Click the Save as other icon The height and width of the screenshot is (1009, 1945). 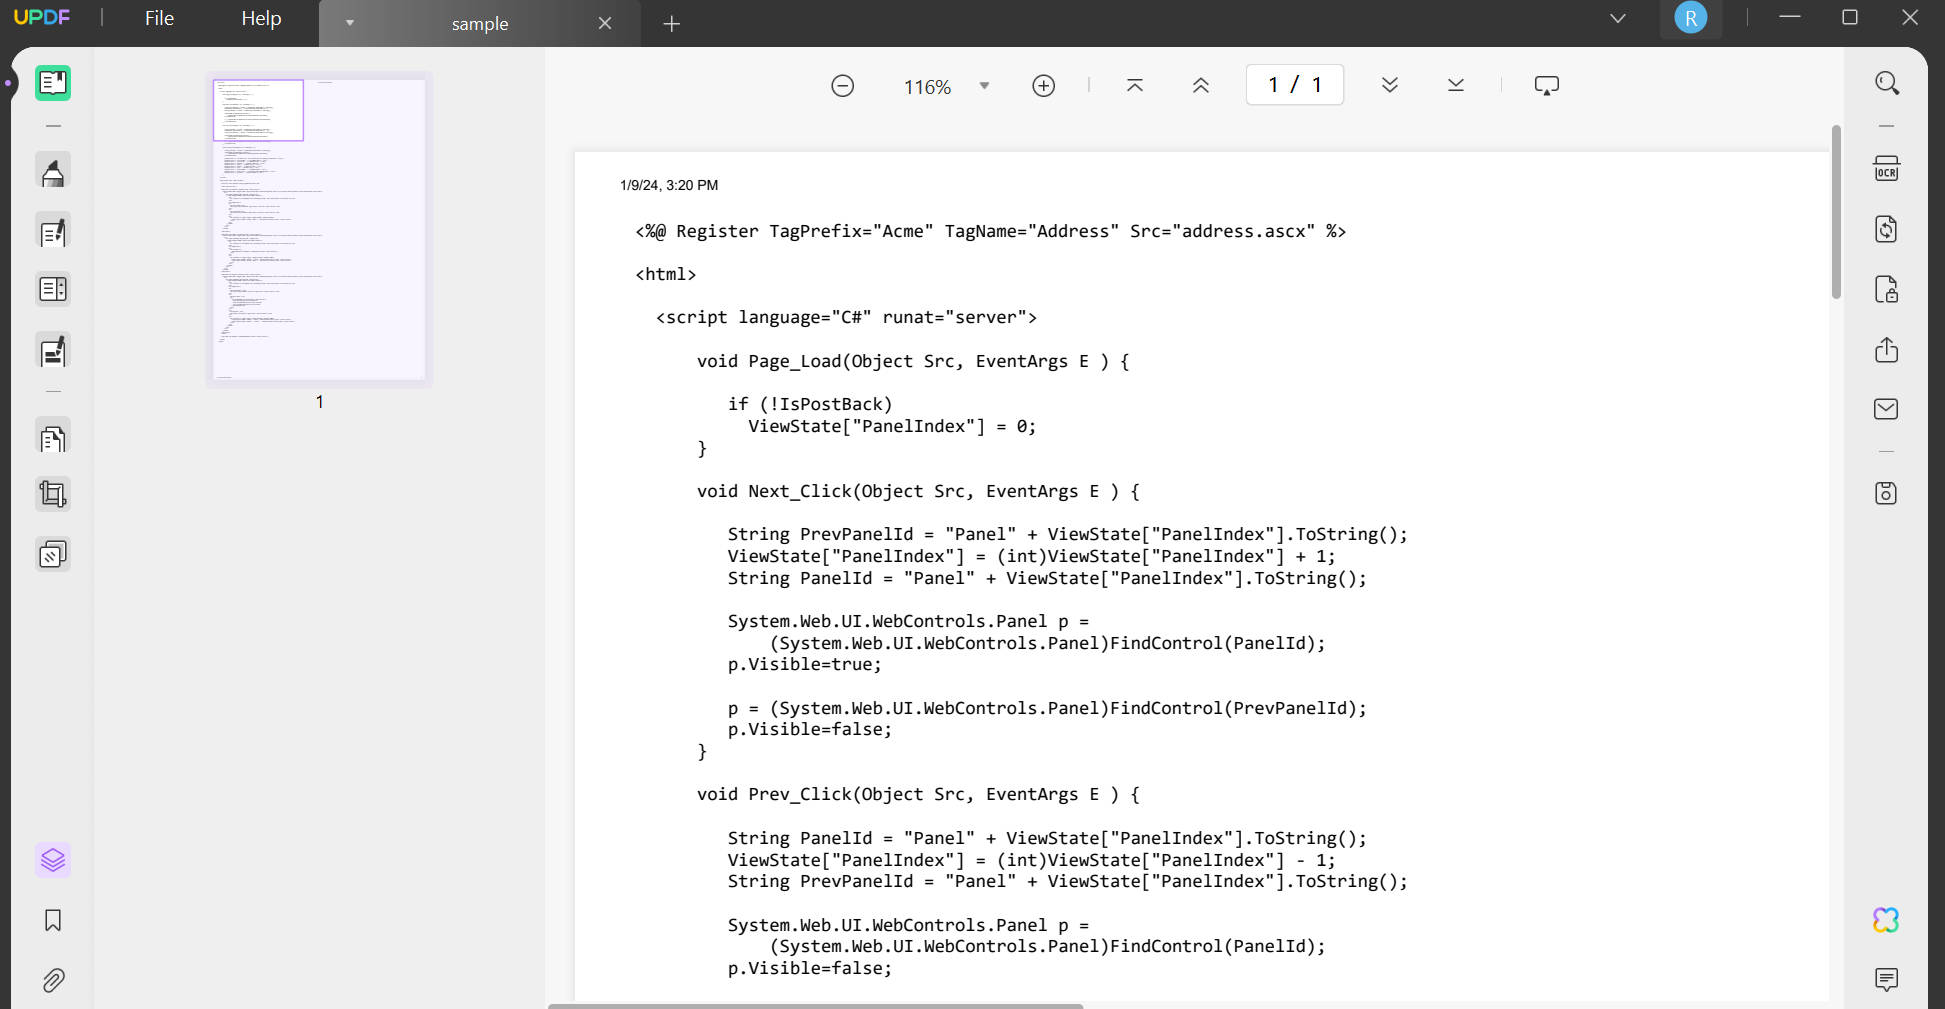point(1887,493)
